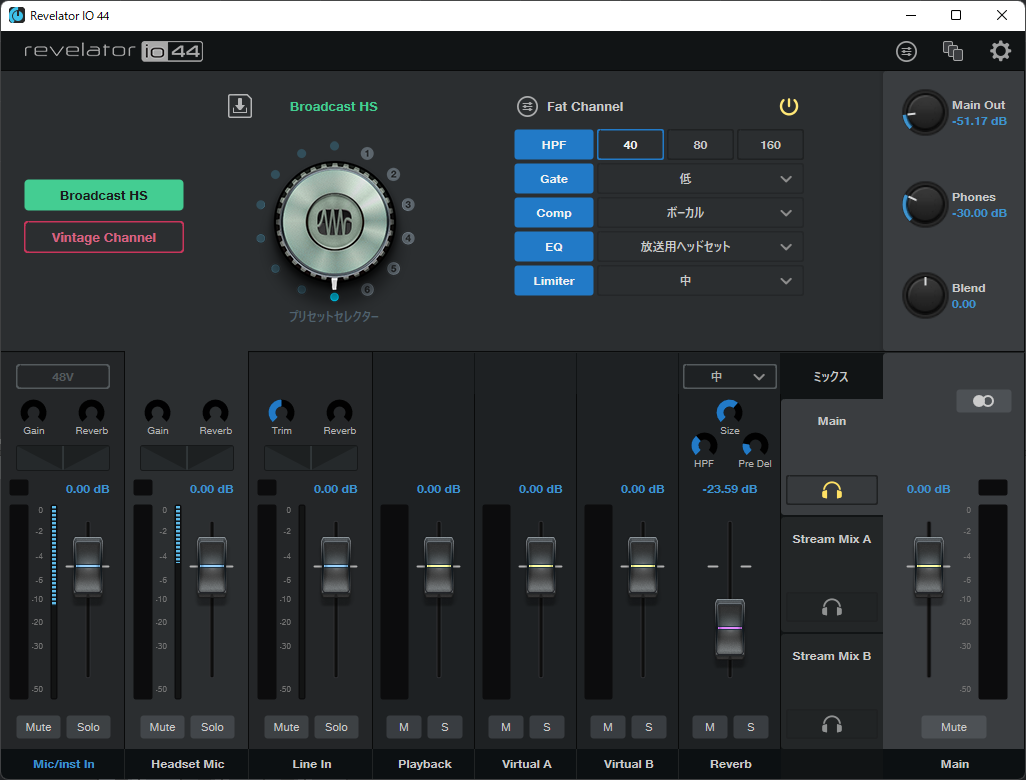Image resolution: width=1026 pixels, height=780 pixels.
Task: Select the Stream Mix B tab
Action: [832, 656]
